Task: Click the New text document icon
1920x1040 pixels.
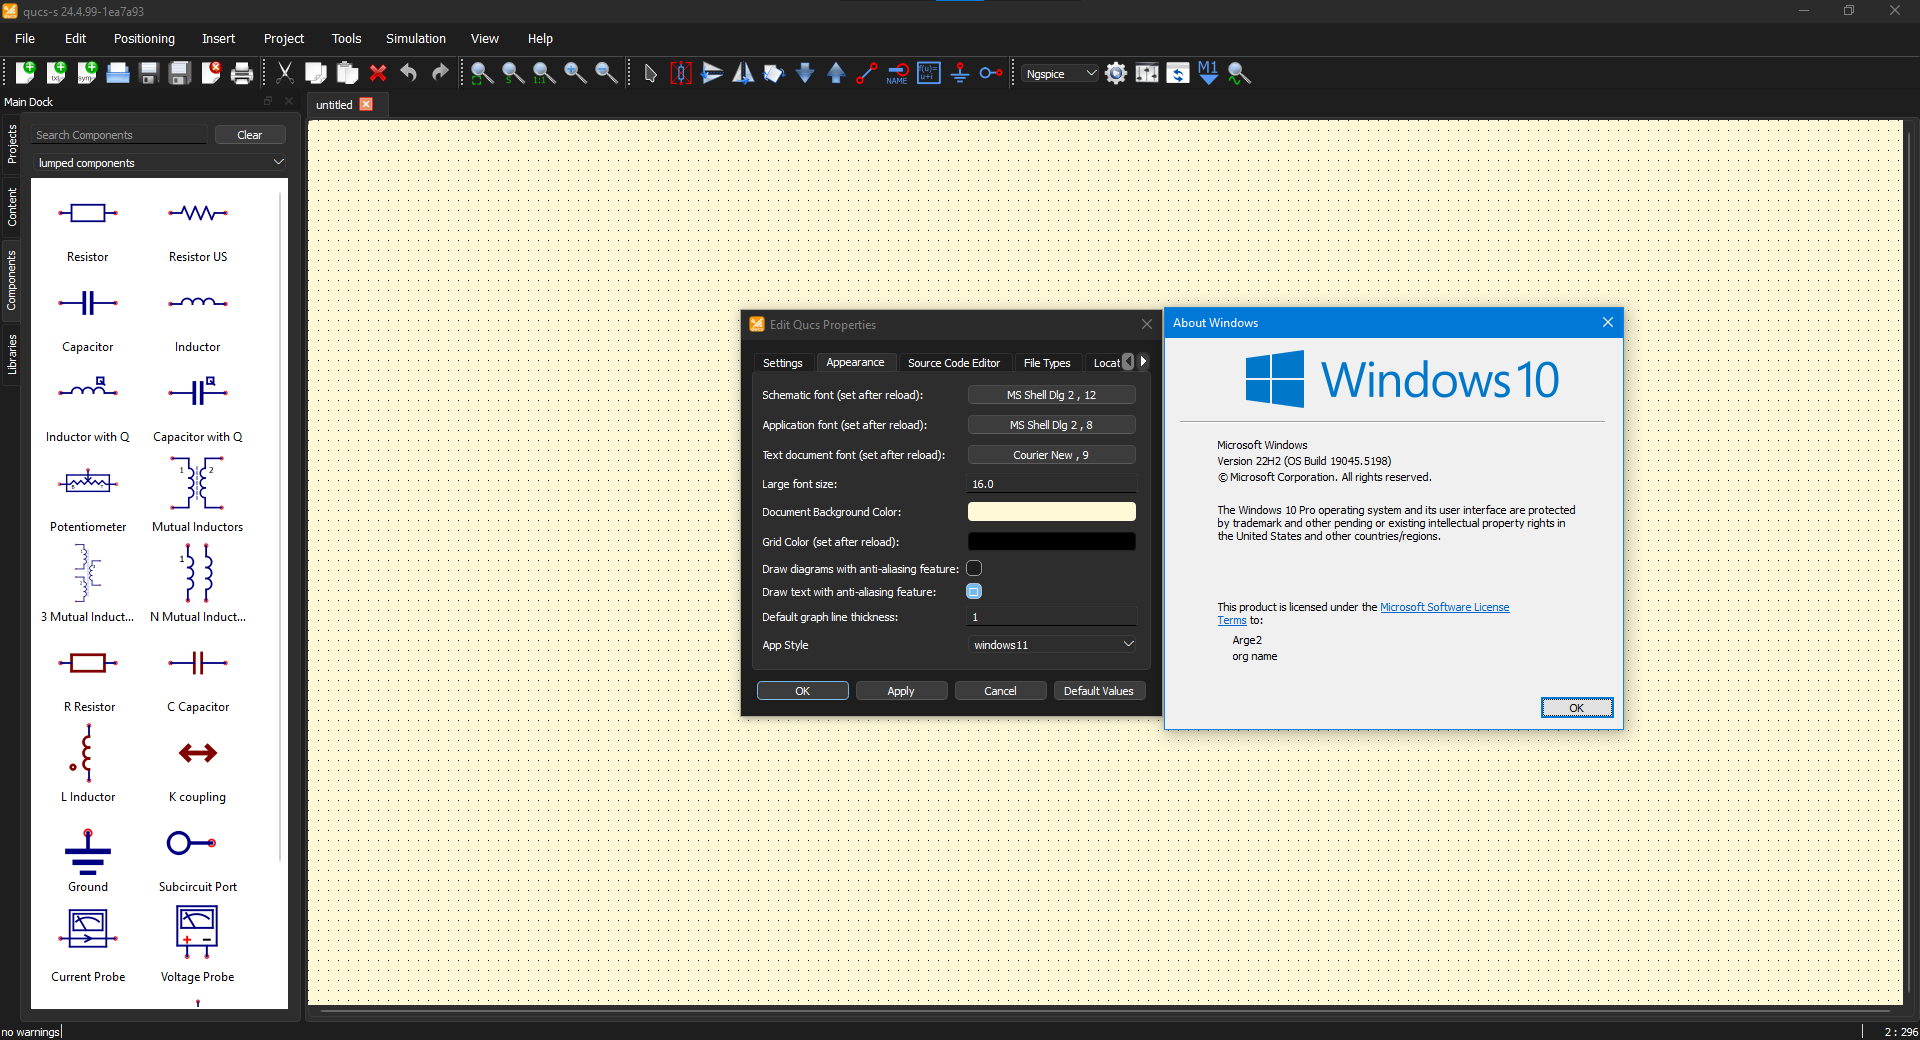Action: pyautogui.click(x=56, y=73)
